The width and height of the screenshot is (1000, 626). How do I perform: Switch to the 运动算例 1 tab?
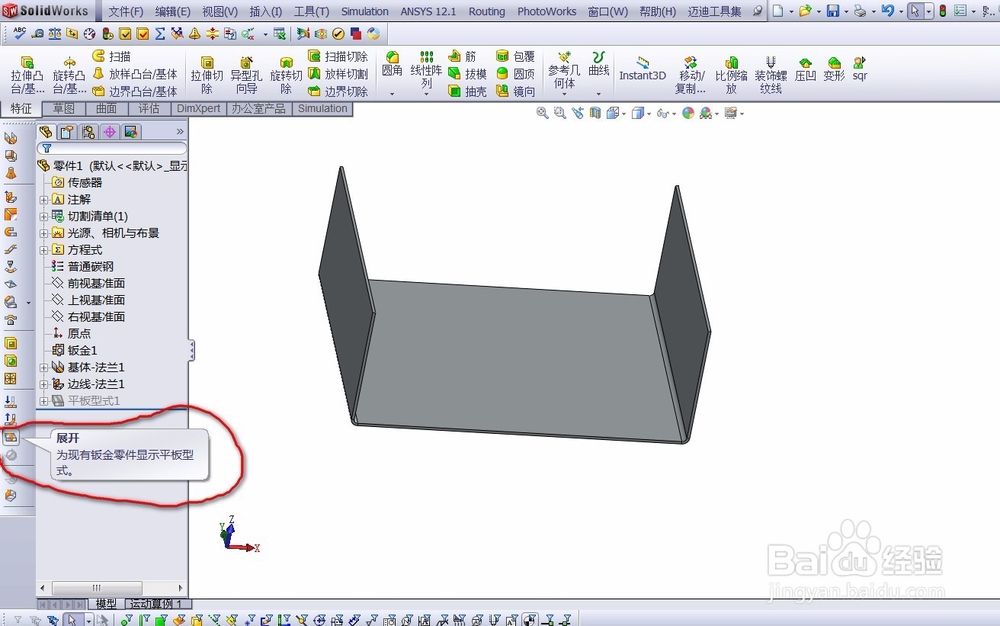(x=158, y=603)
